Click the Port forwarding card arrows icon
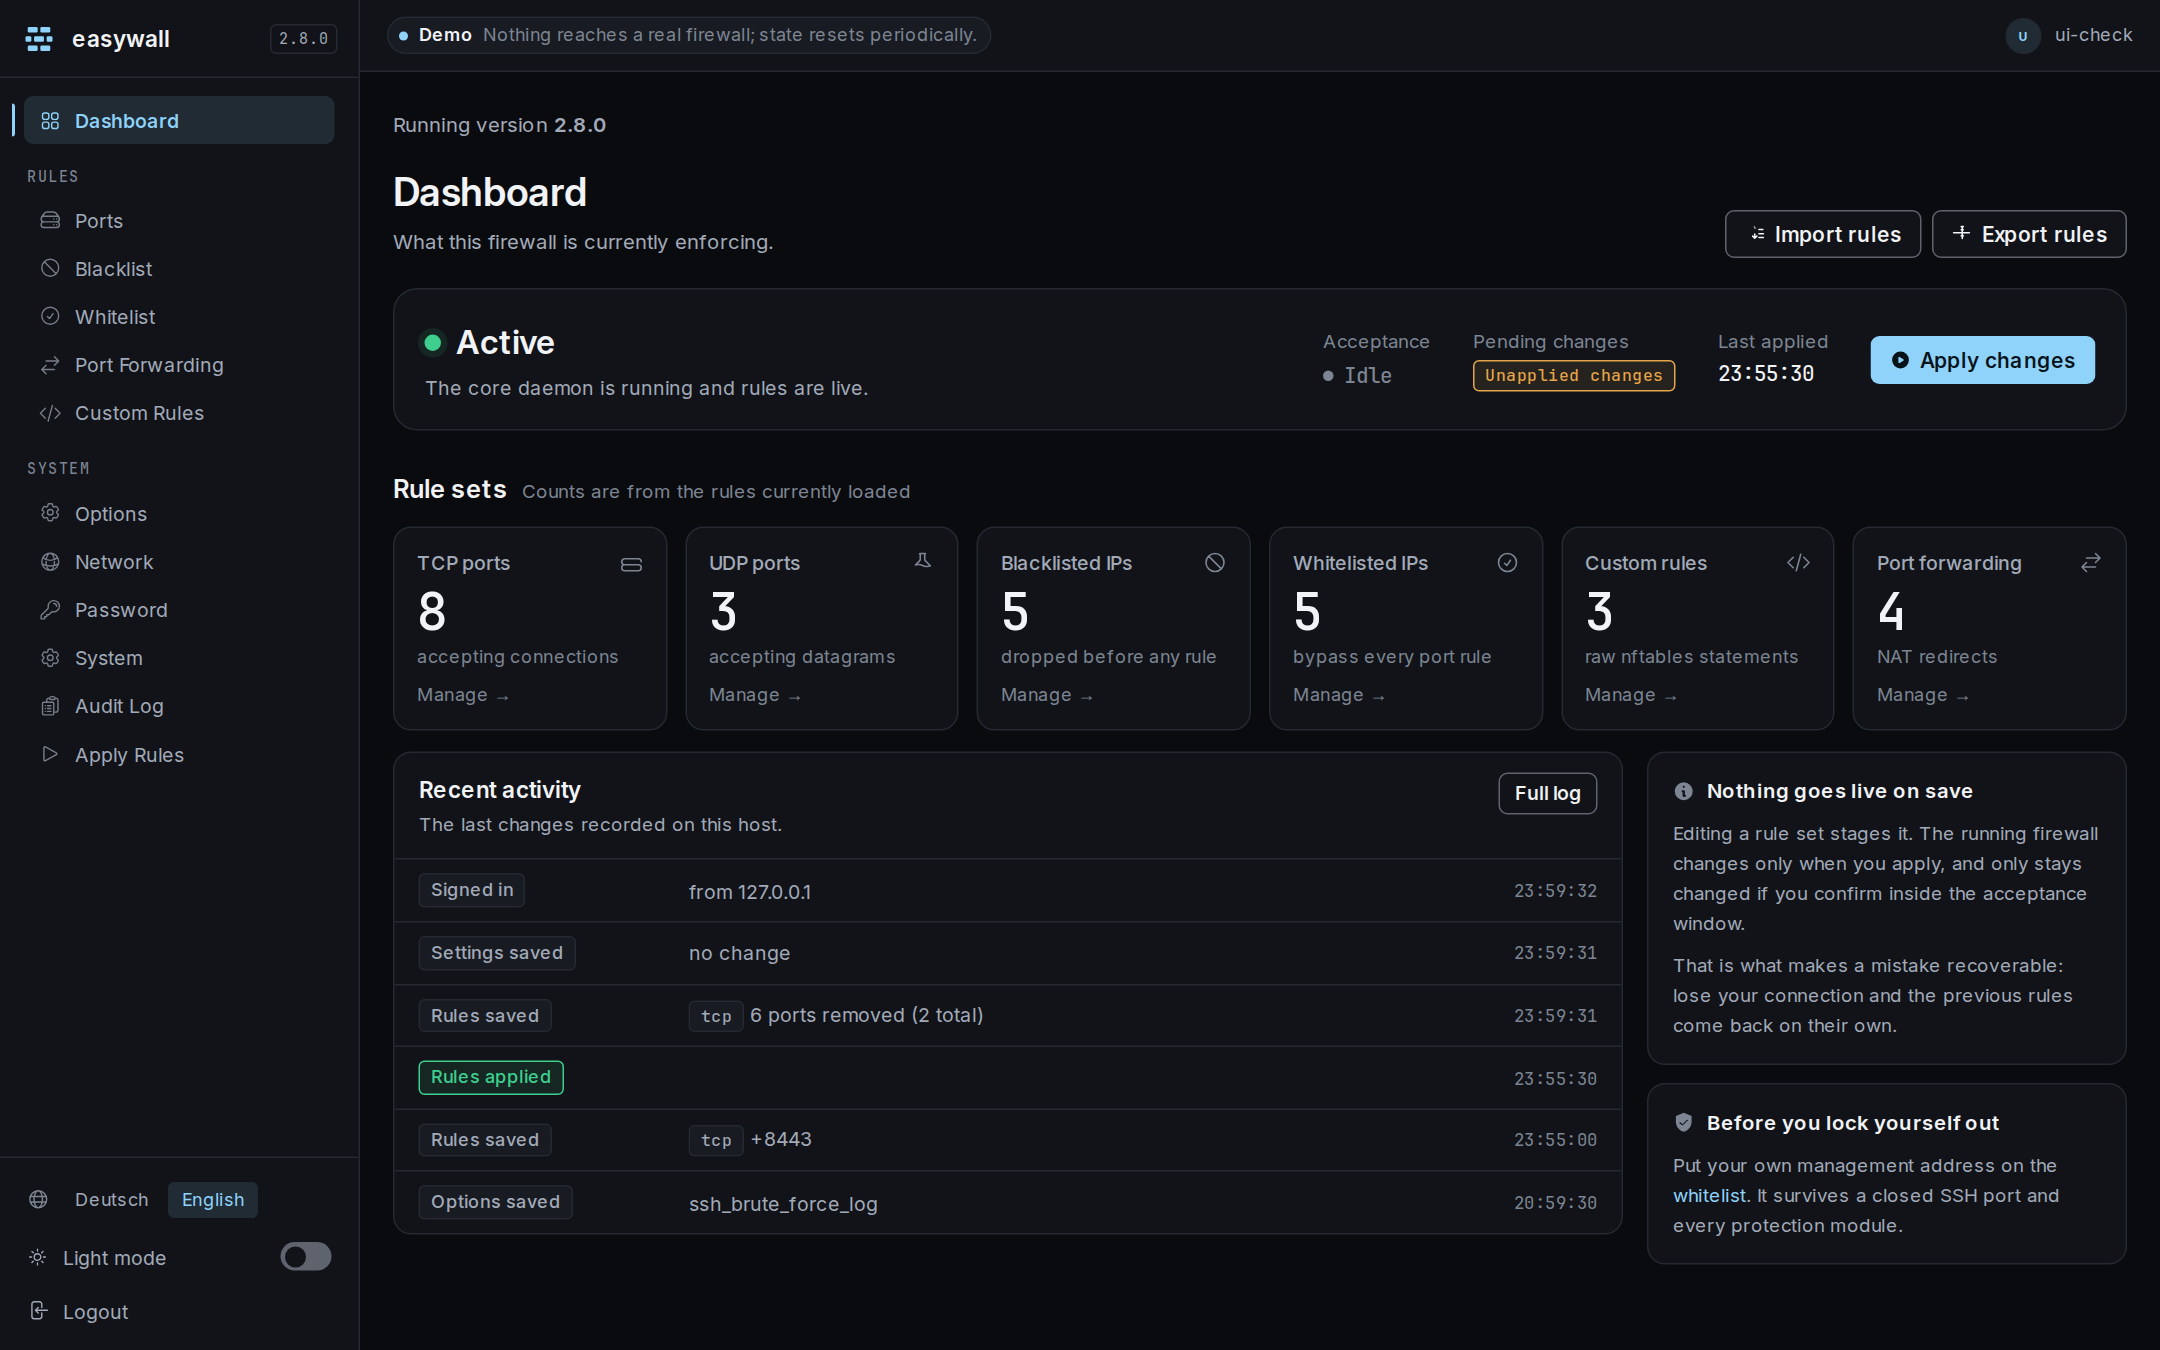This screenshot has height=1350, width=2160. (2091, 563)
